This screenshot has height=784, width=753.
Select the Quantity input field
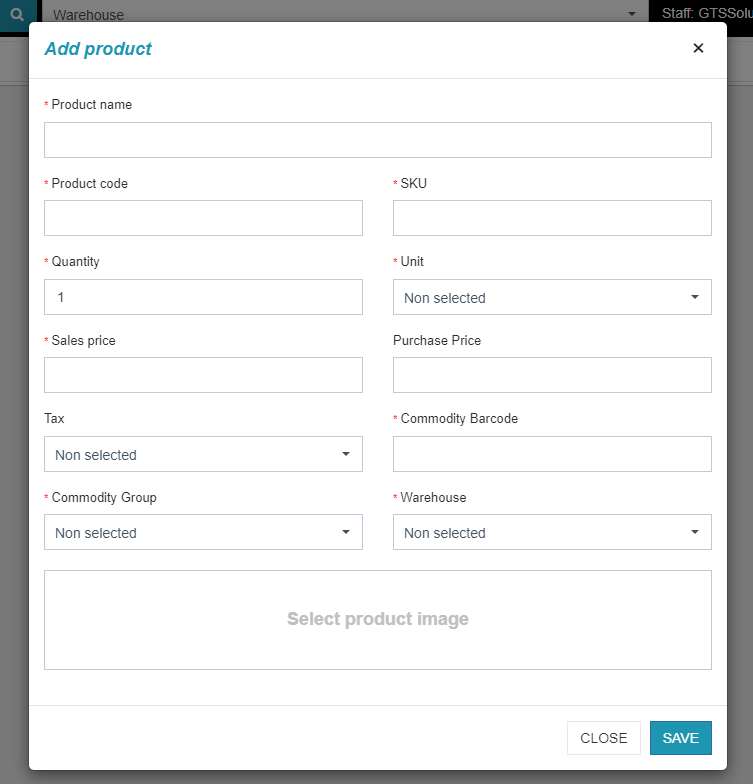click(203, 297)
